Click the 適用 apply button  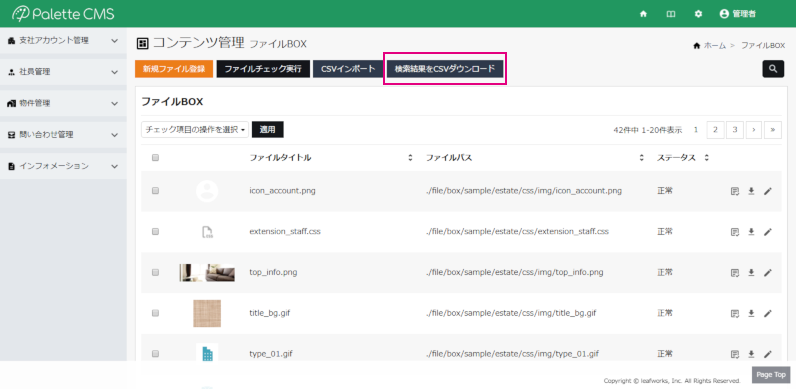[268, 129]
